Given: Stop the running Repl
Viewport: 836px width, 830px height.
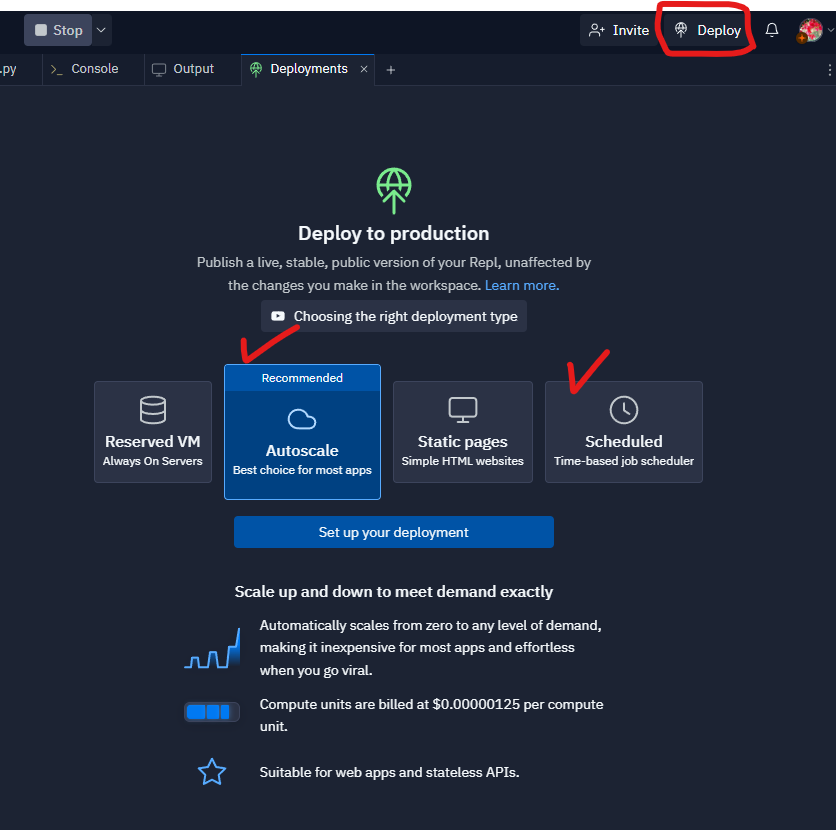Looking at the screenshot, I should click(58, 30).
